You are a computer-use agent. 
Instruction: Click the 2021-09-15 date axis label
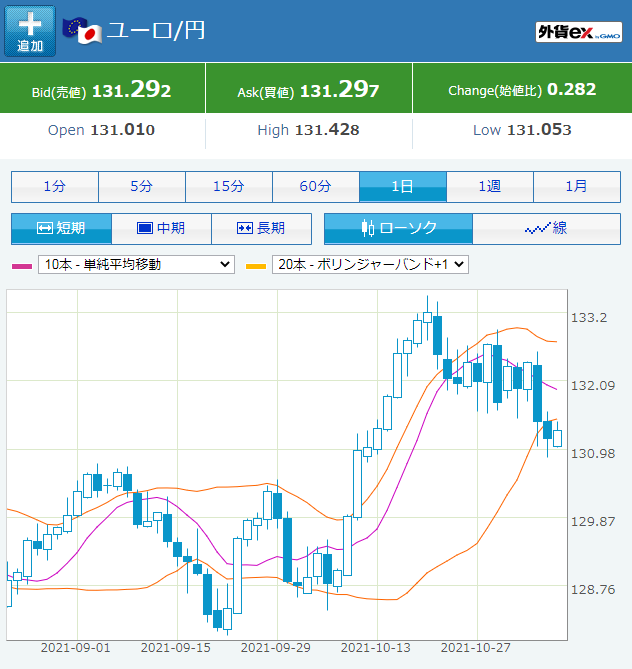coord(176,648)
